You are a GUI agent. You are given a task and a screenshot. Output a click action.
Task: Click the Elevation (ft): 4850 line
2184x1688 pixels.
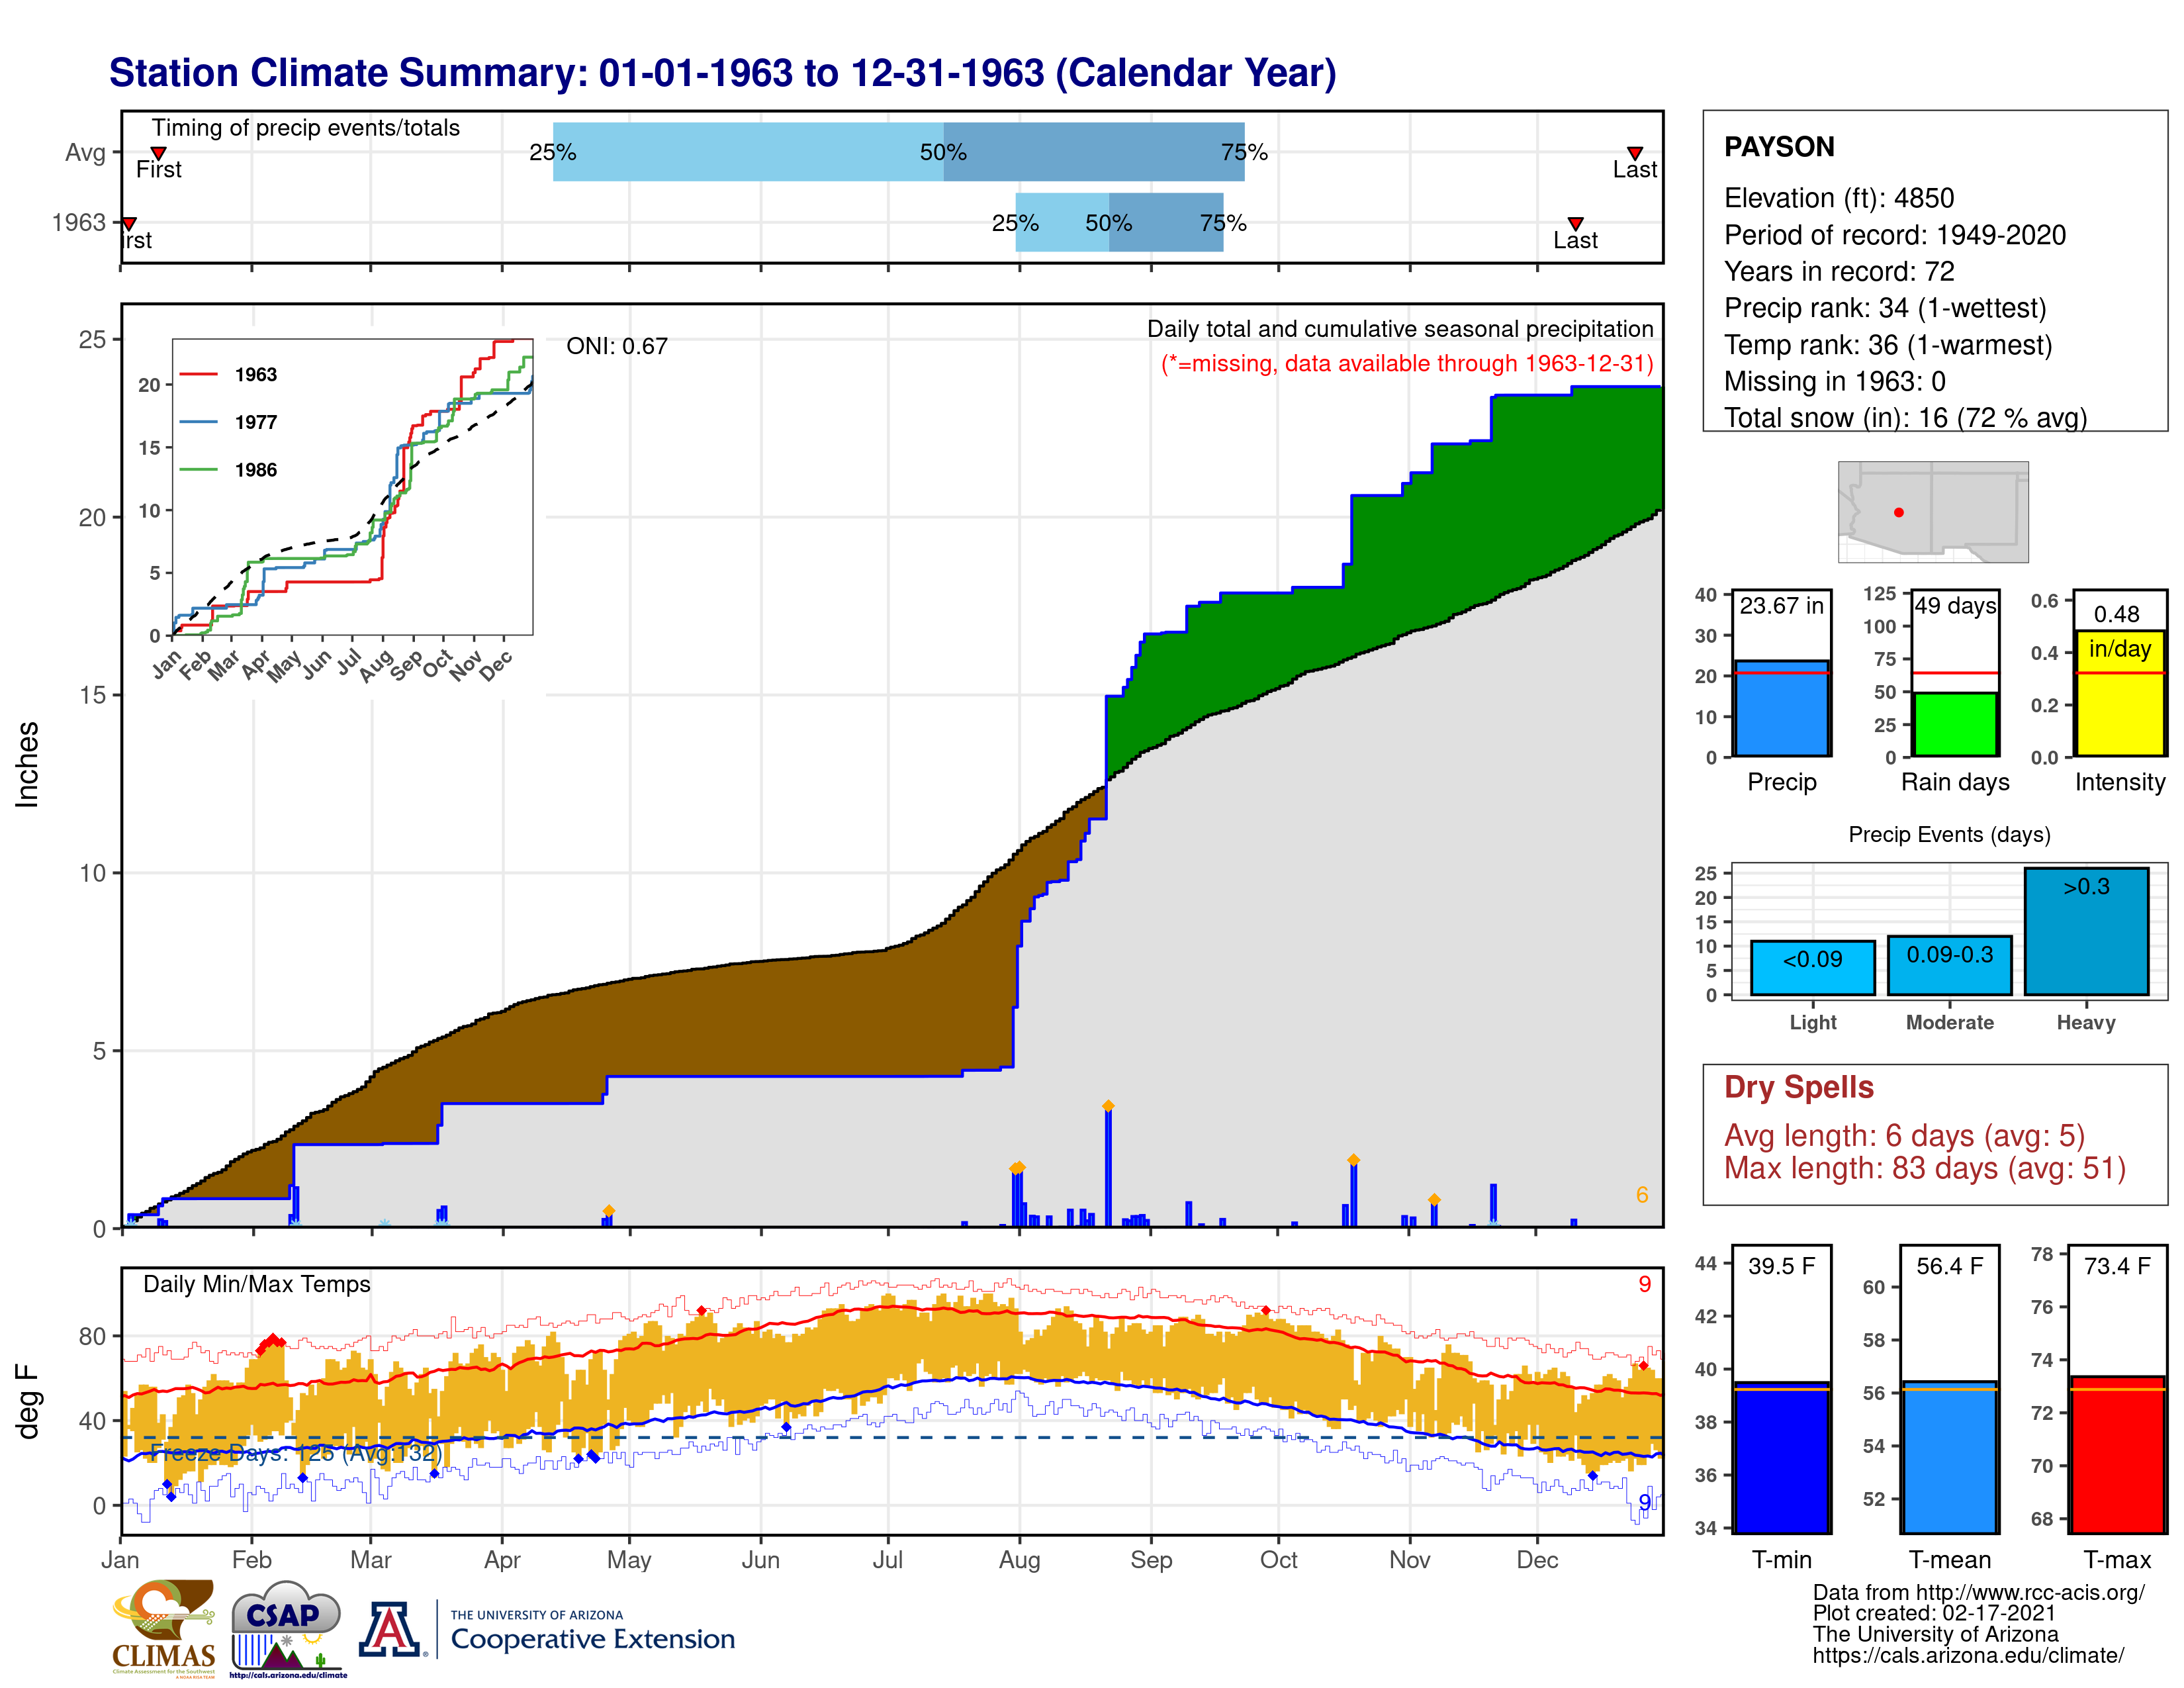coord(1838,198)
